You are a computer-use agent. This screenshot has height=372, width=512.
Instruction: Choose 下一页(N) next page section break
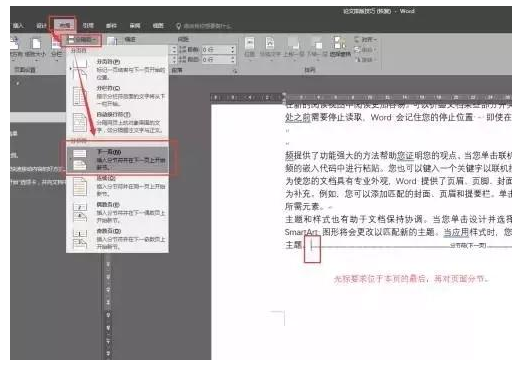[x=117, y=159]
